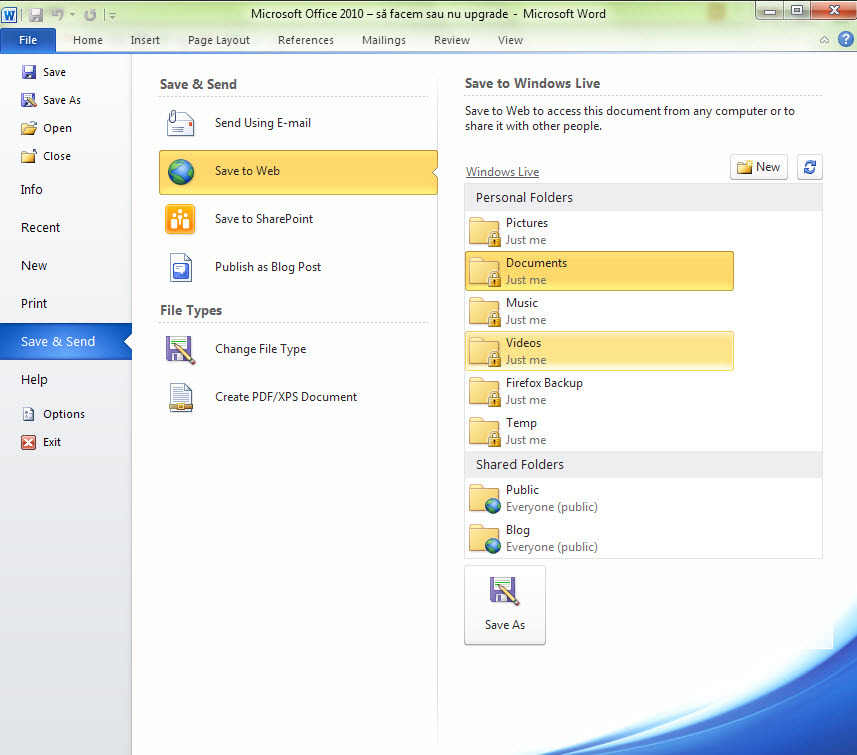Viewport: 857px width, 755px height.
Task: Select the Pictures folder icon
Action: coord(485,232)
